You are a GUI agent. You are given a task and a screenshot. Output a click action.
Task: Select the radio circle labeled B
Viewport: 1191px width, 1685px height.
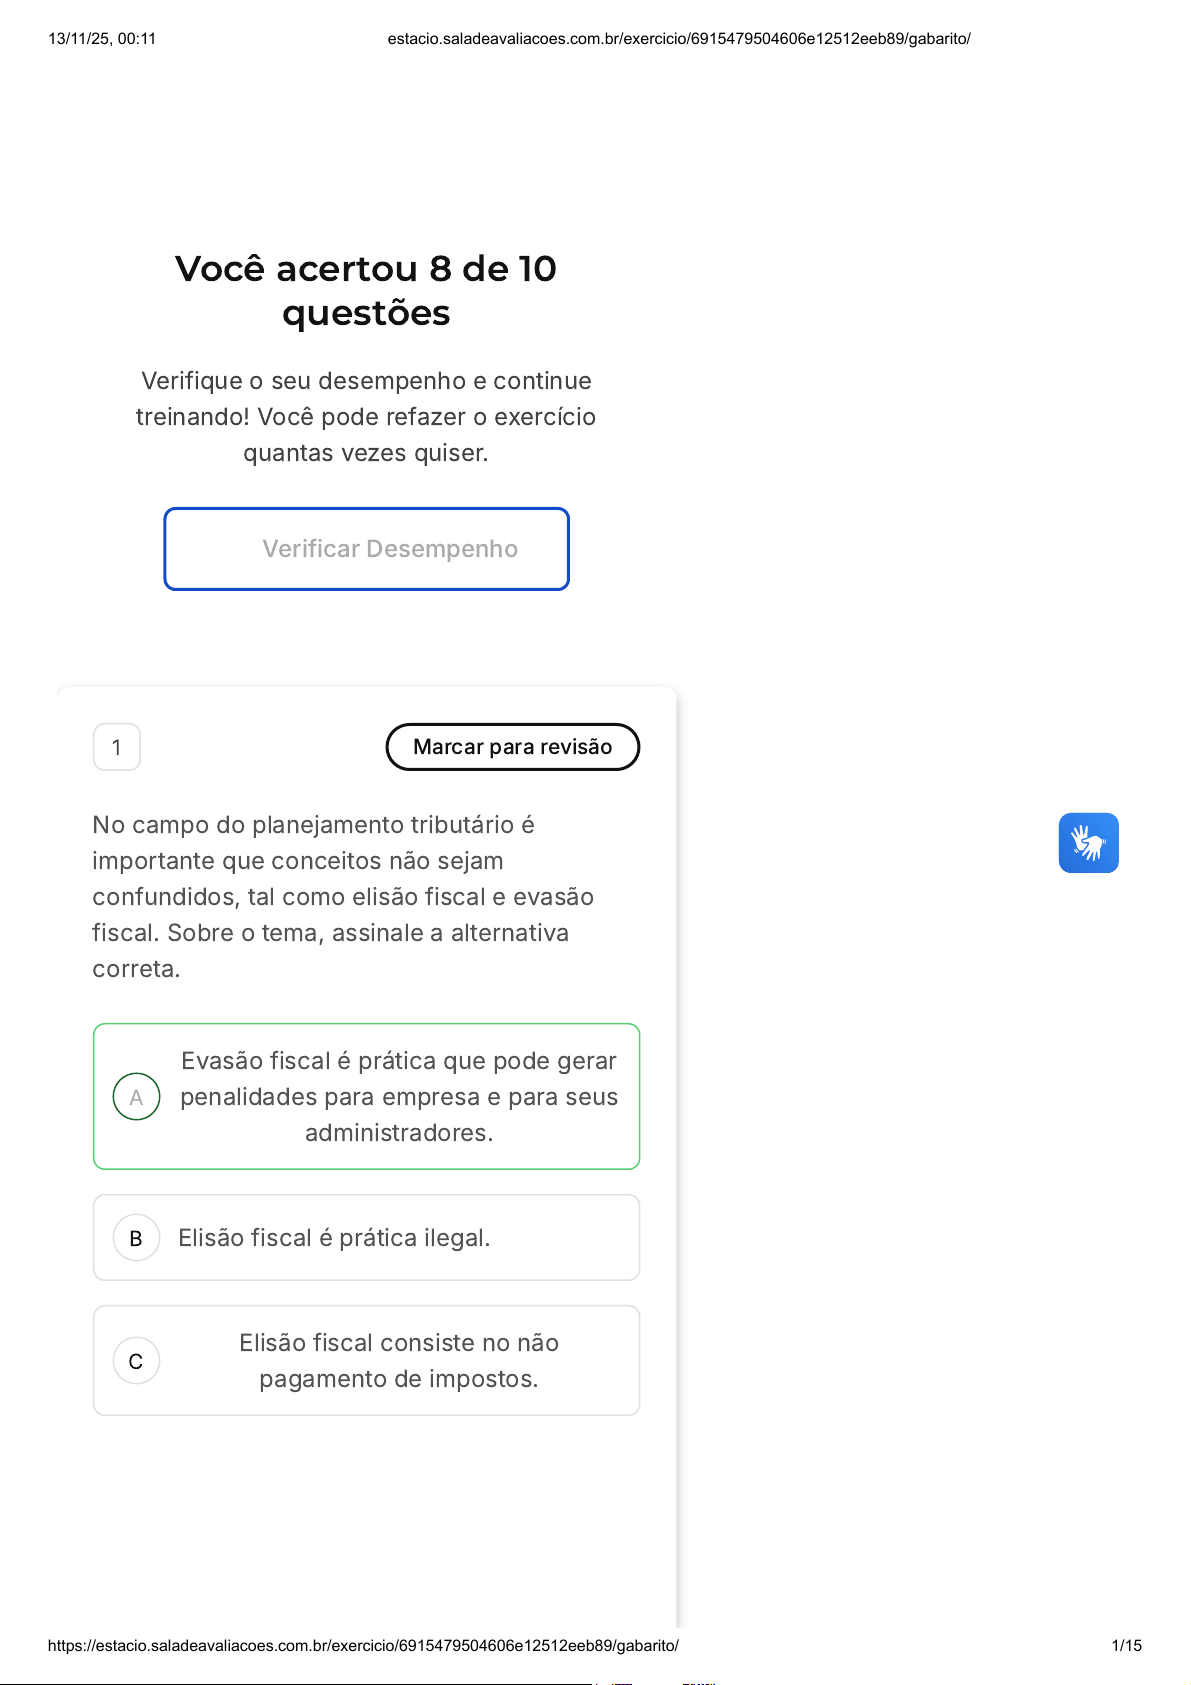137,1238
